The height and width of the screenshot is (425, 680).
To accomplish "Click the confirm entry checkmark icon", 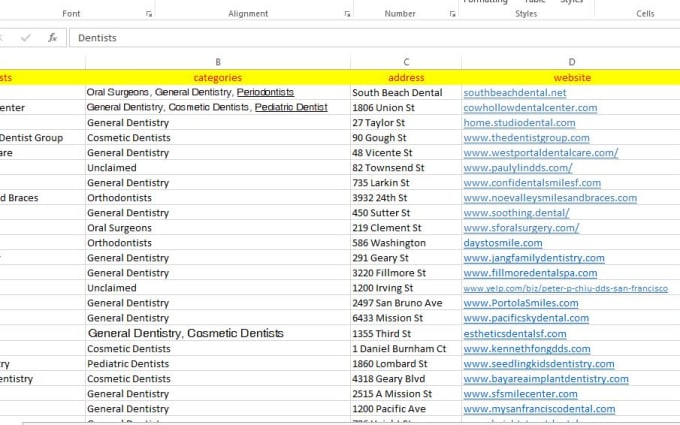I will coord(26,38).
